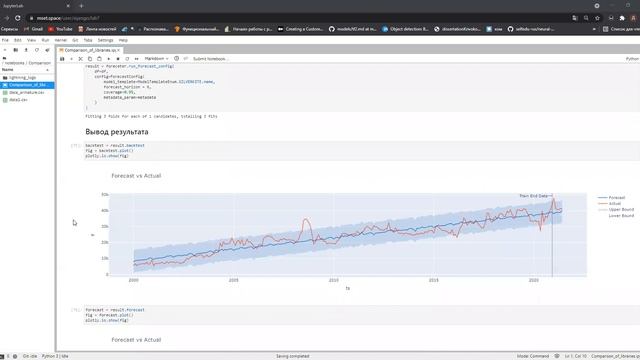This screenshot has width=640, height=360.
Task: Upload files using the file browser upload icon
Action: [26, 50]
